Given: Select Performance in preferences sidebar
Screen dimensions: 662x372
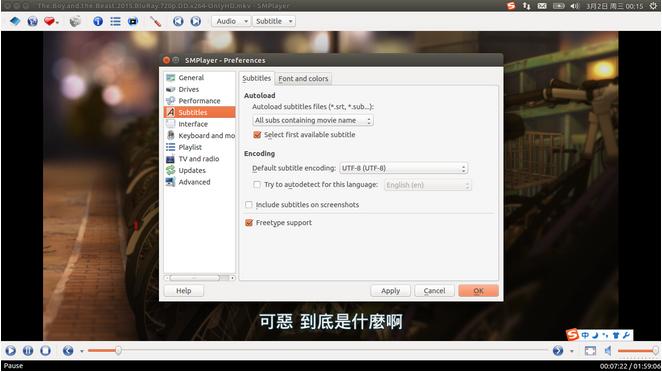Looking at the screenshot, I should coord(199,101).
